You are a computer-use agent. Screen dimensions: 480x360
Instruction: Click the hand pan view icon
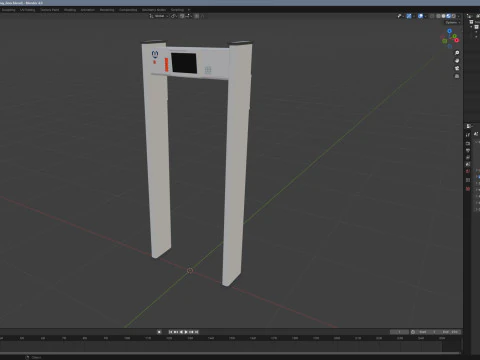457,60
